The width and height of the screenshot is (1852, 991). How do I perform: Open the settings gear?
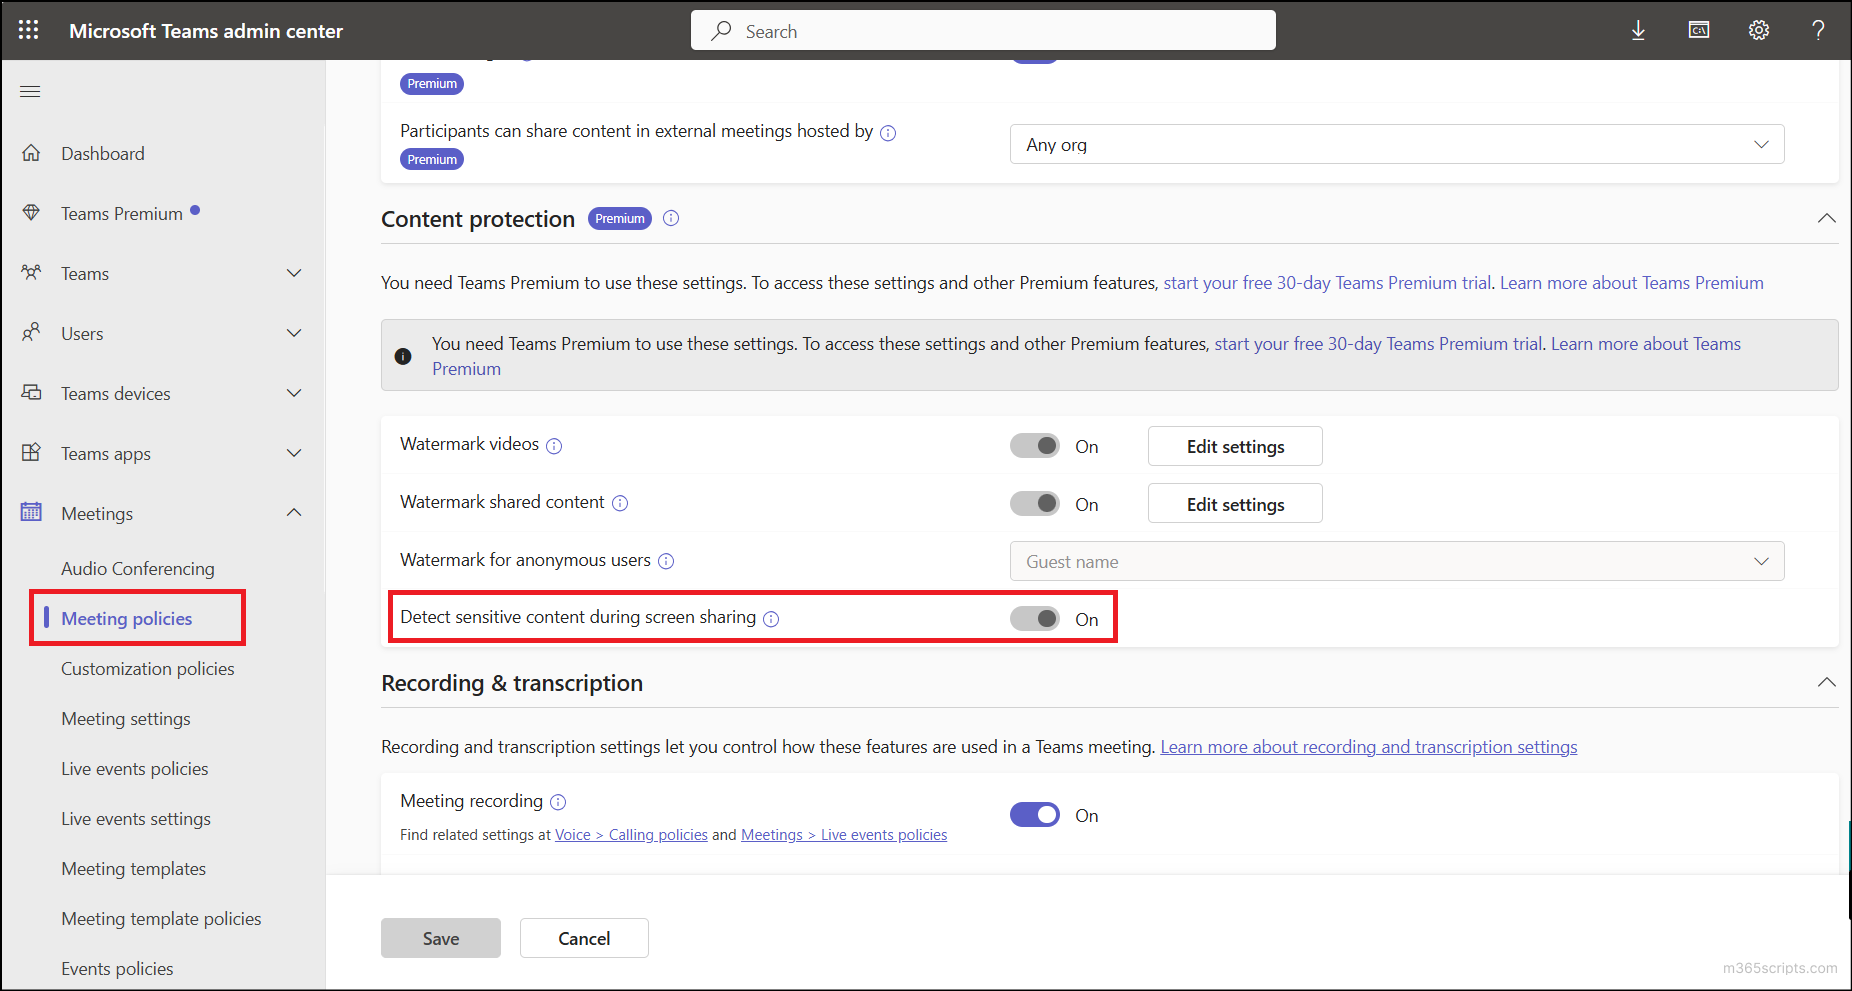coord(1759,30)
